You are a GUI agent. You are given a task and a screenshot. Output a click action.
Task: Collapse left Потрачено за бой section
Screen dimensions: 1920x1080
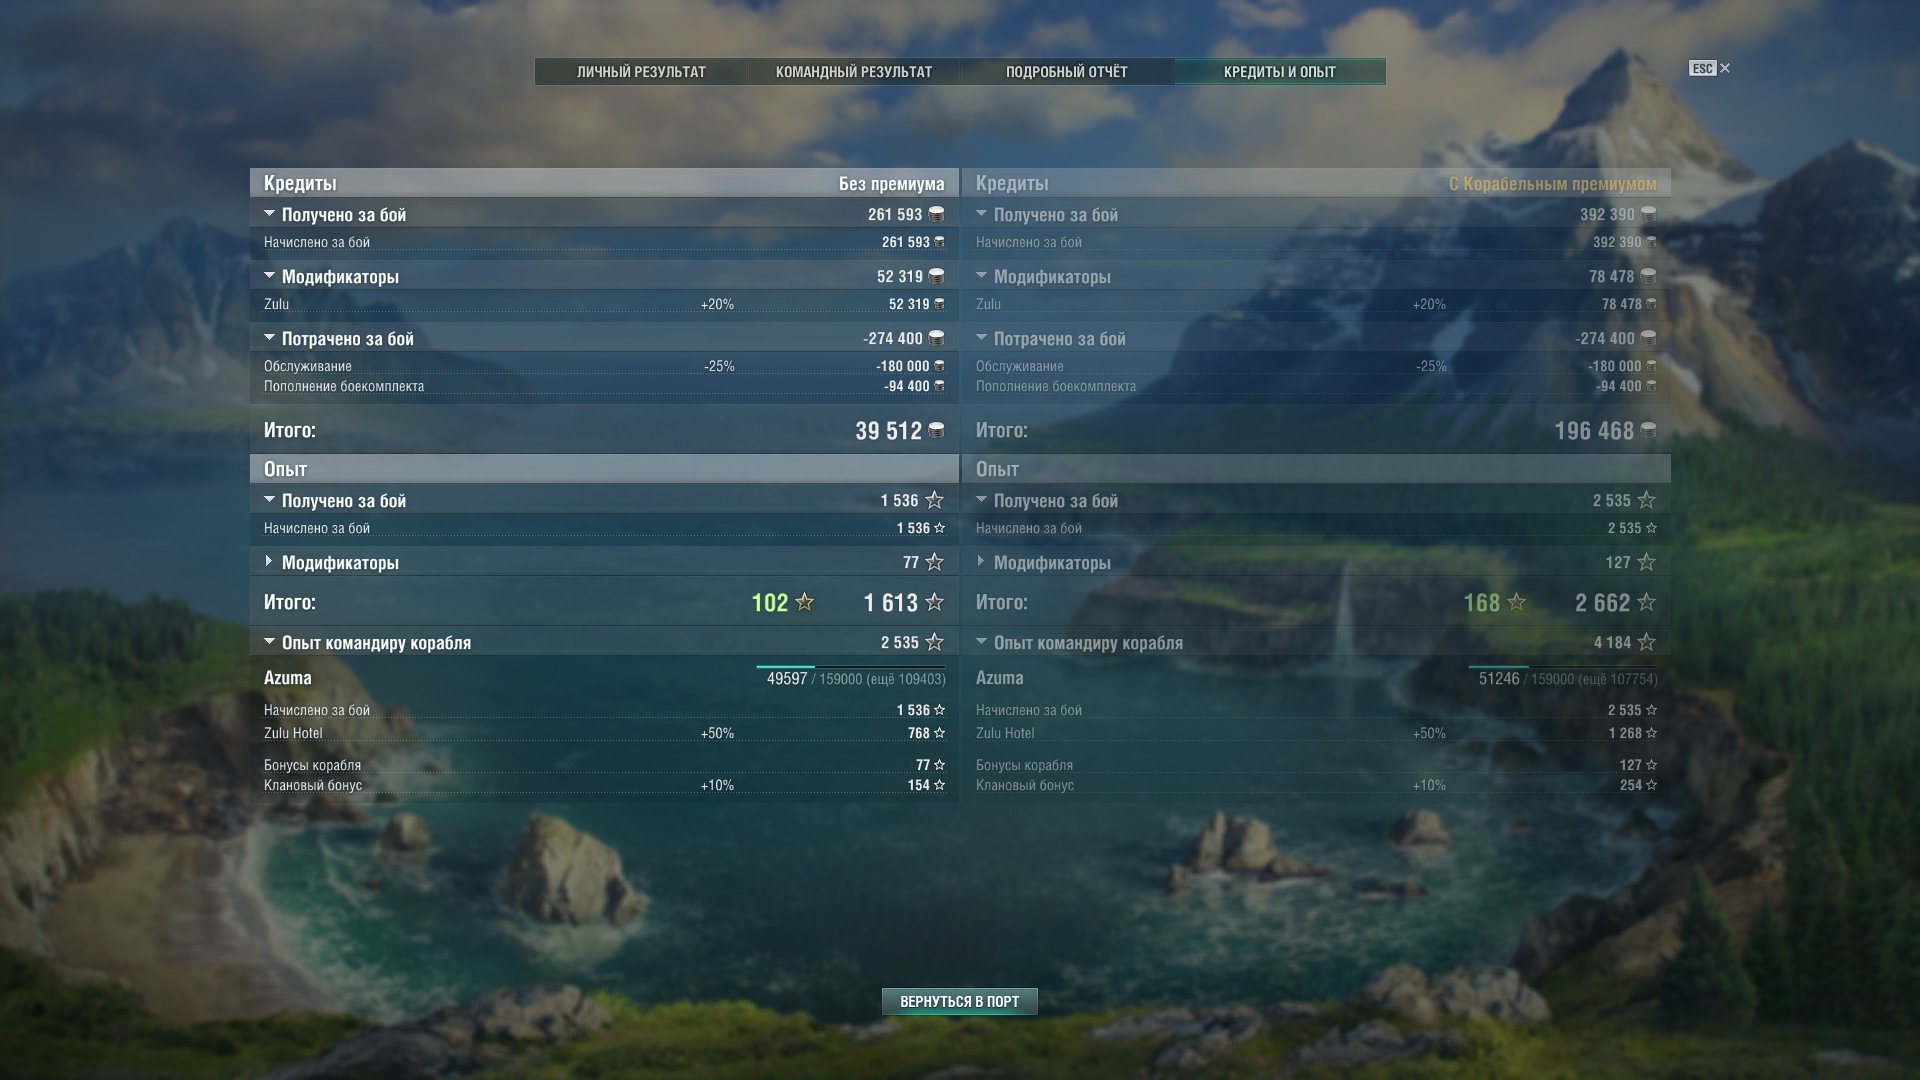[x=269, y=337]
